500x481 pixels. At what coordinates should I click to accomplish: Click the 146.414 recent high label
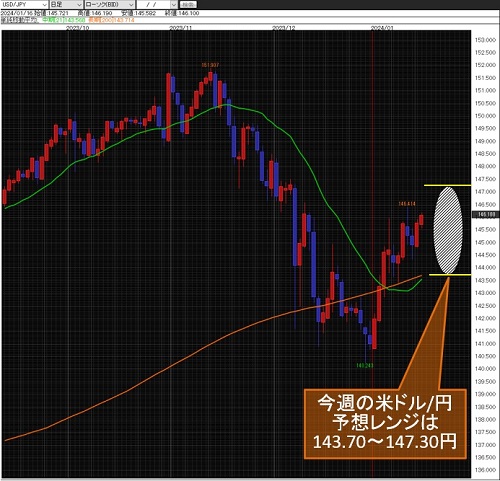(407, 204)
